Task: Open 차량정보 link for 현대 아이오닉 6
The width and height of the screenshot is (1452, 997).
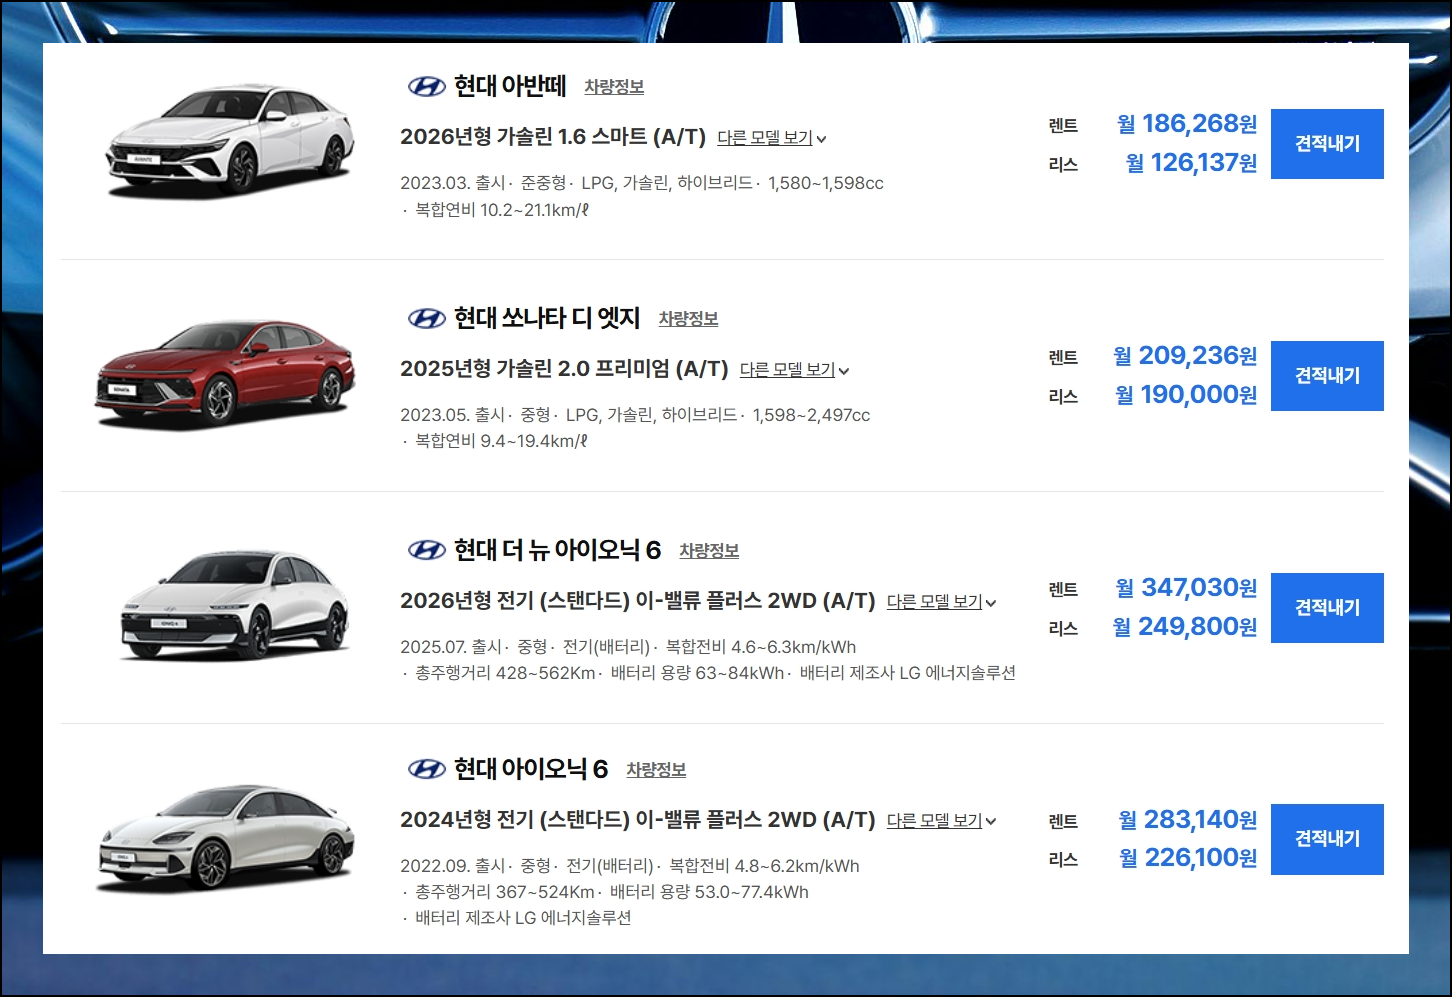Action: (x=656, y=770)
